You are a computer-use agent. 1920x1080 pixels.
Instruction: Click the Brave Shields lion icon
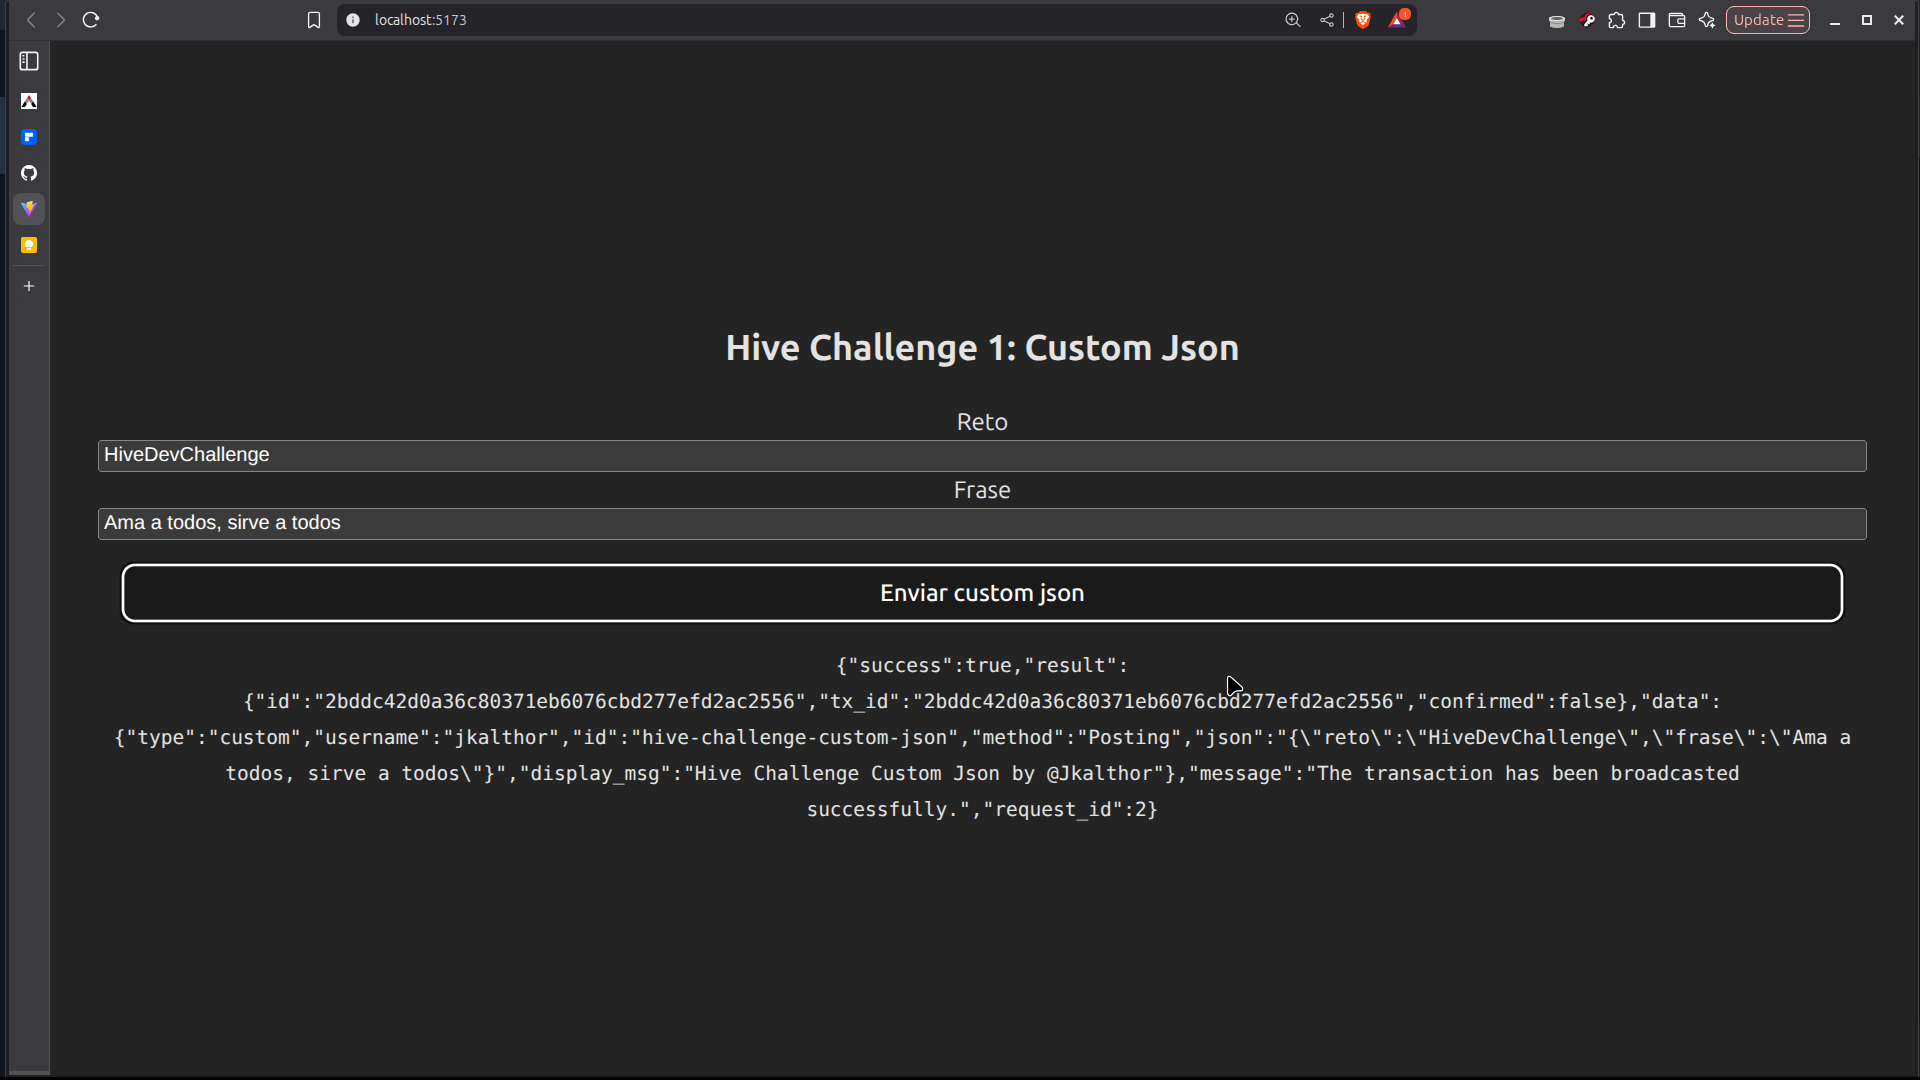pyautogui.click(x=1362, y=20)
